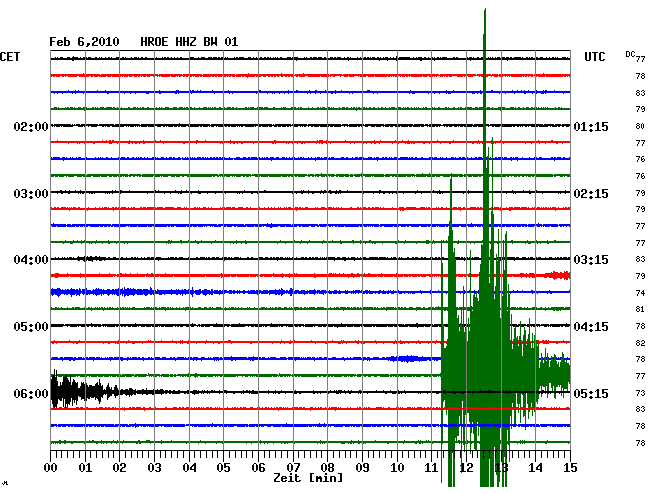This screenshot has height=494, width=650.
Task: Click the DC value "74"
Action: coord(640,293)
